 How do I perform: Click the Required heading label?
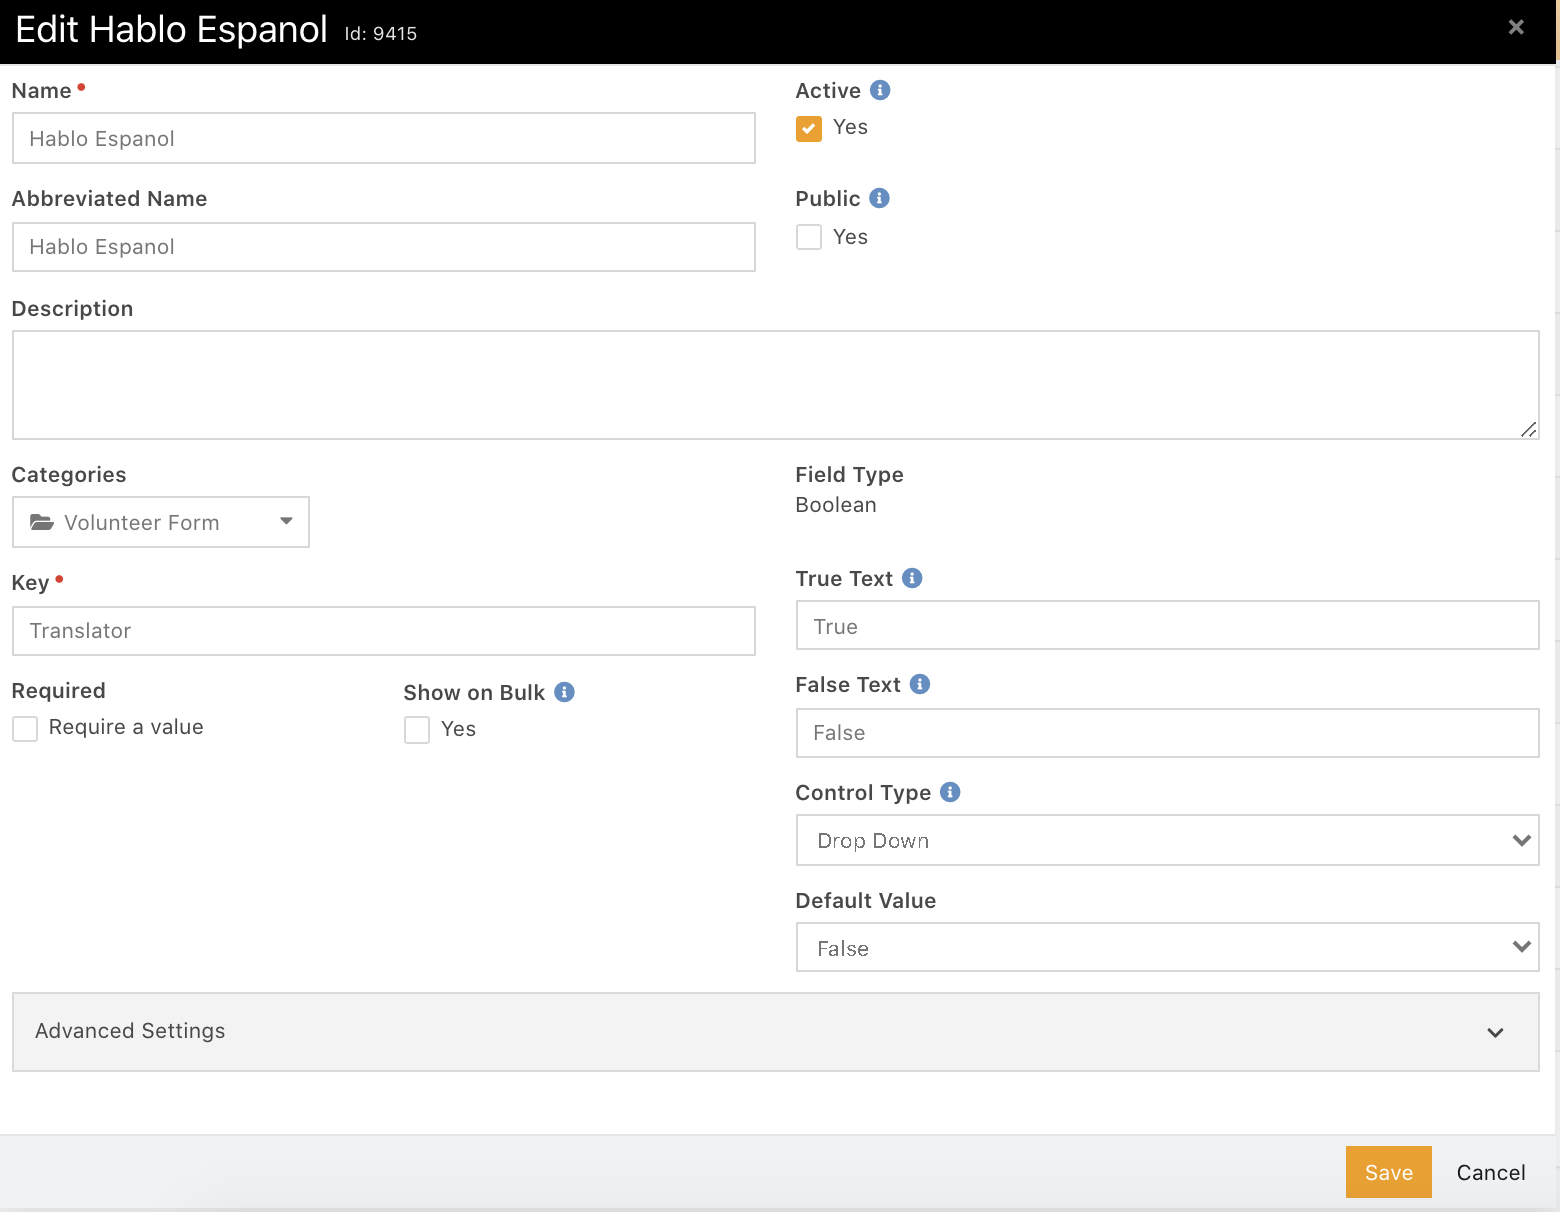[x=58, y=691]
